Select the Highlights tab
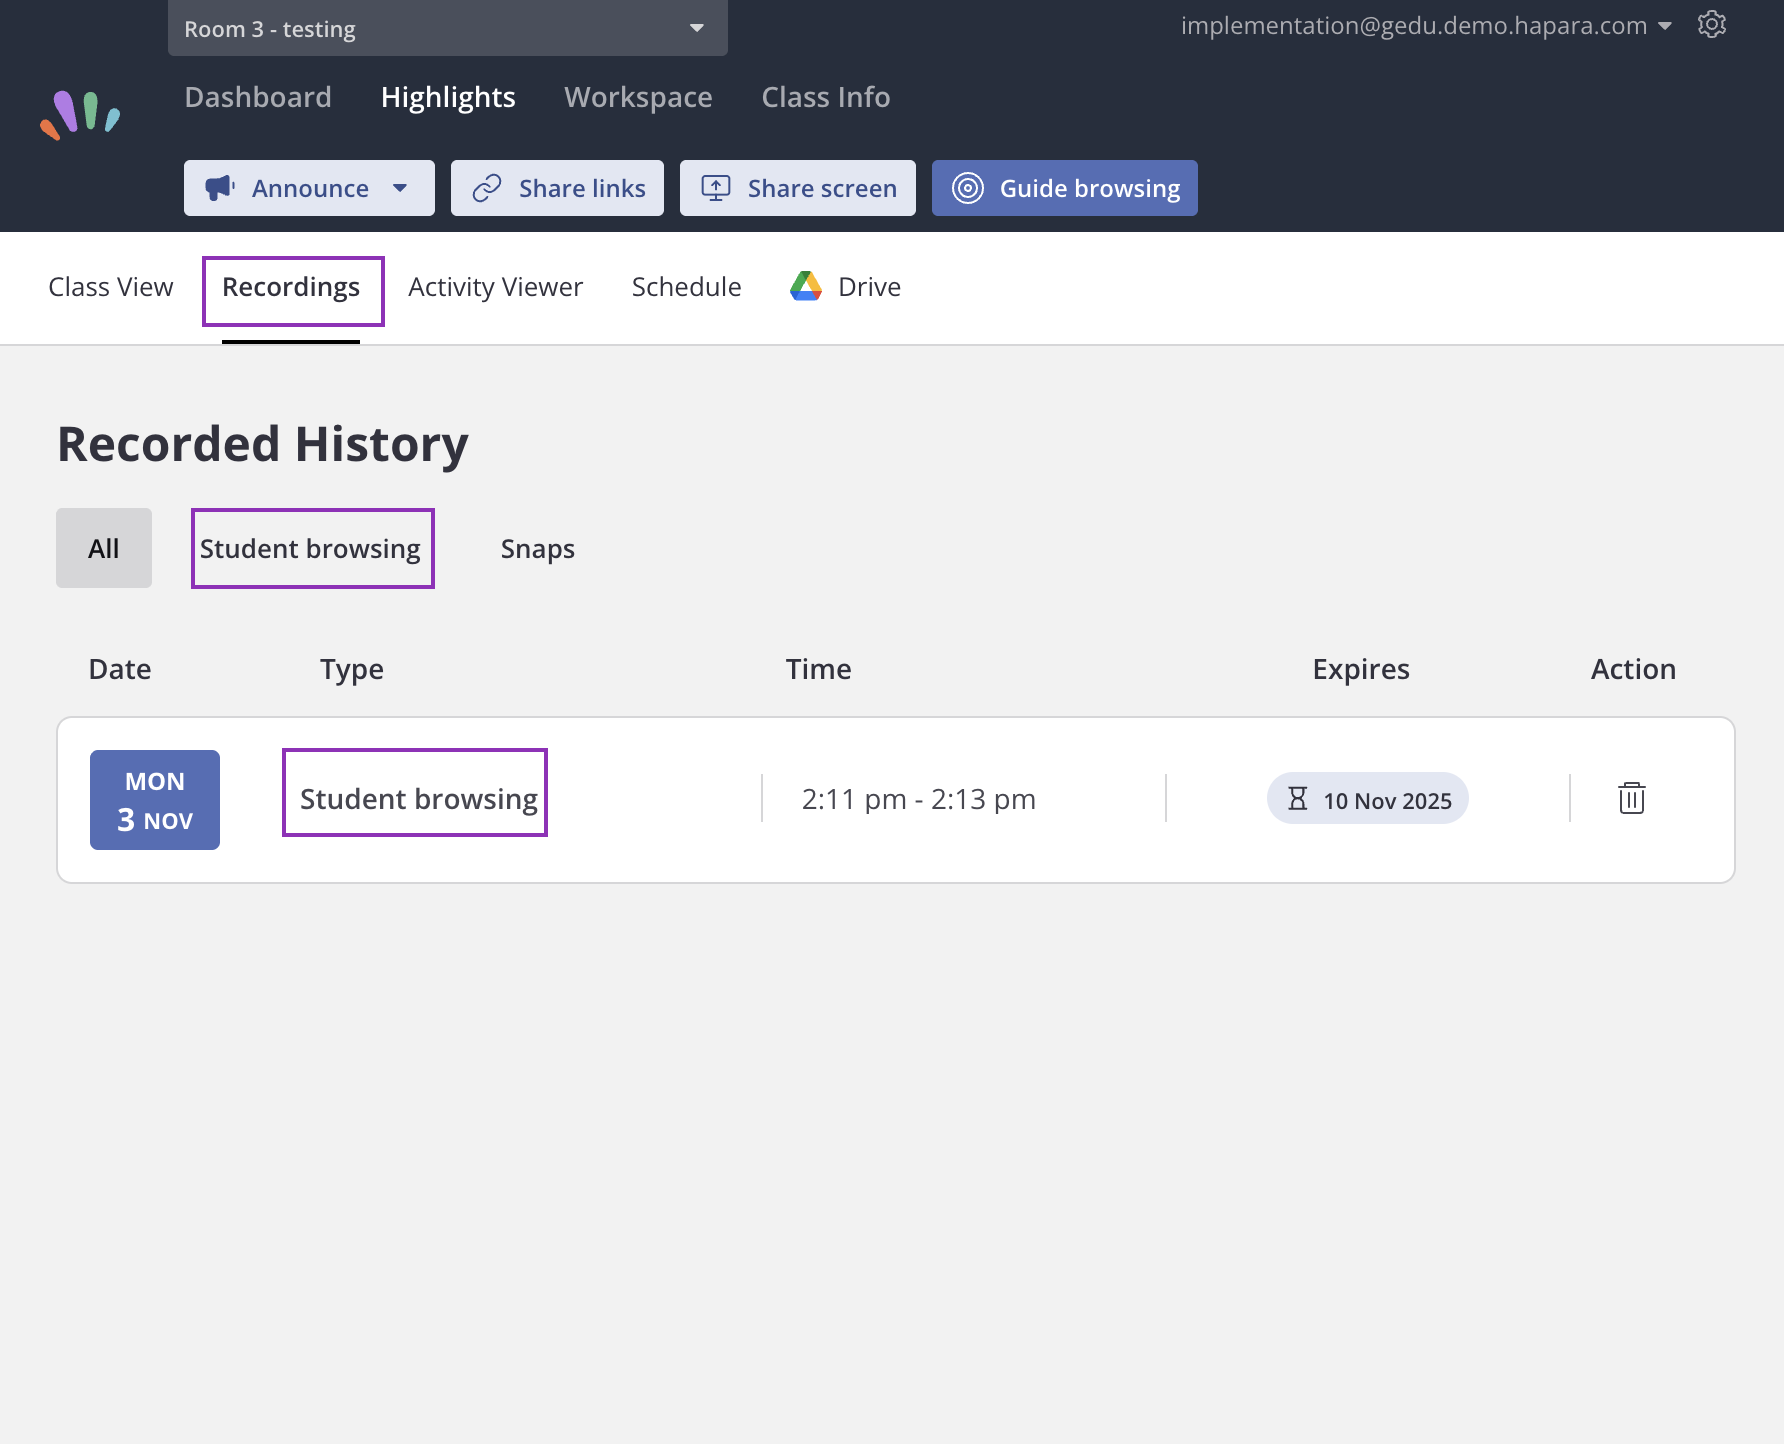This screenshot has width=1784, height=1444. 448,97
